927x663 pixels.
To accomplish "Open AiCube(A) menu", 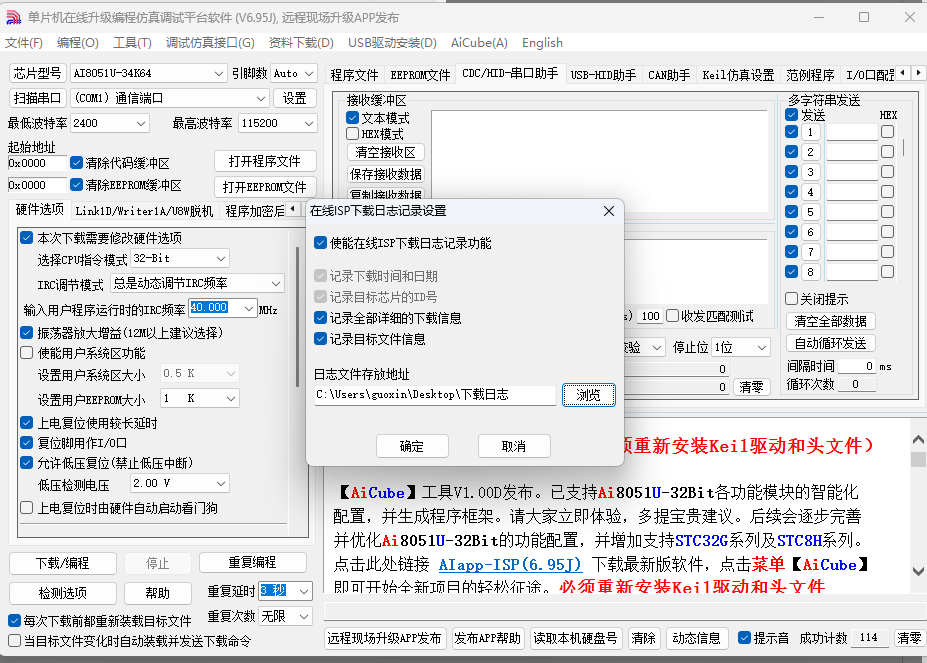I will 479,43.
